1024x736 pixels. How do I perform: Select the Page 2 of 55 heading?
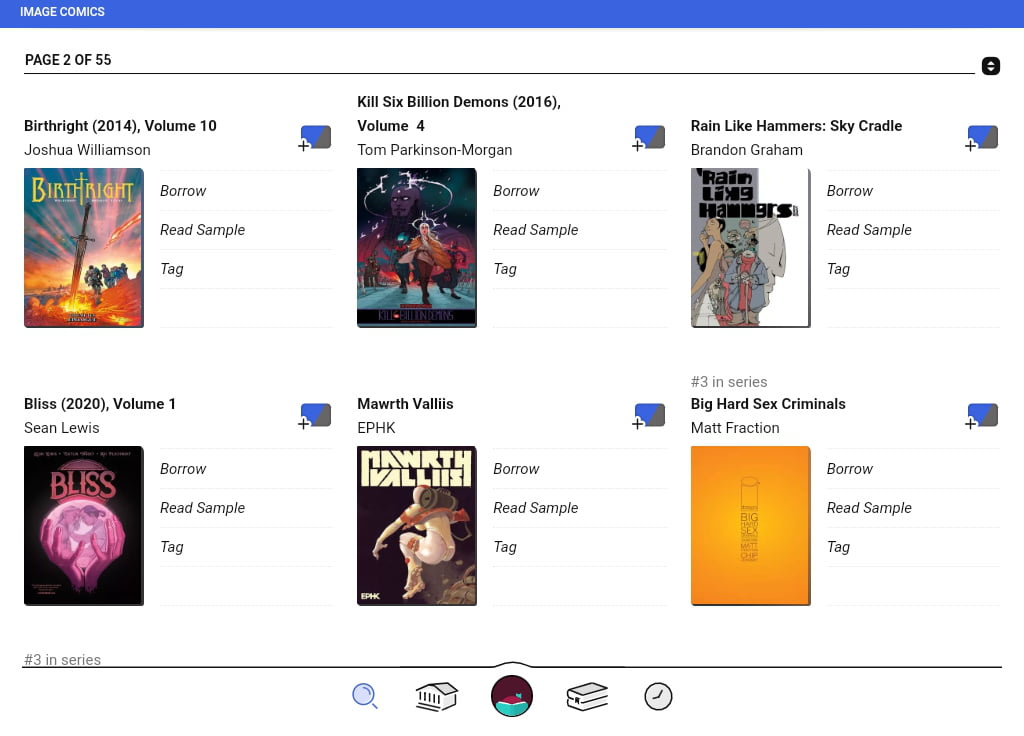(68, 60)
